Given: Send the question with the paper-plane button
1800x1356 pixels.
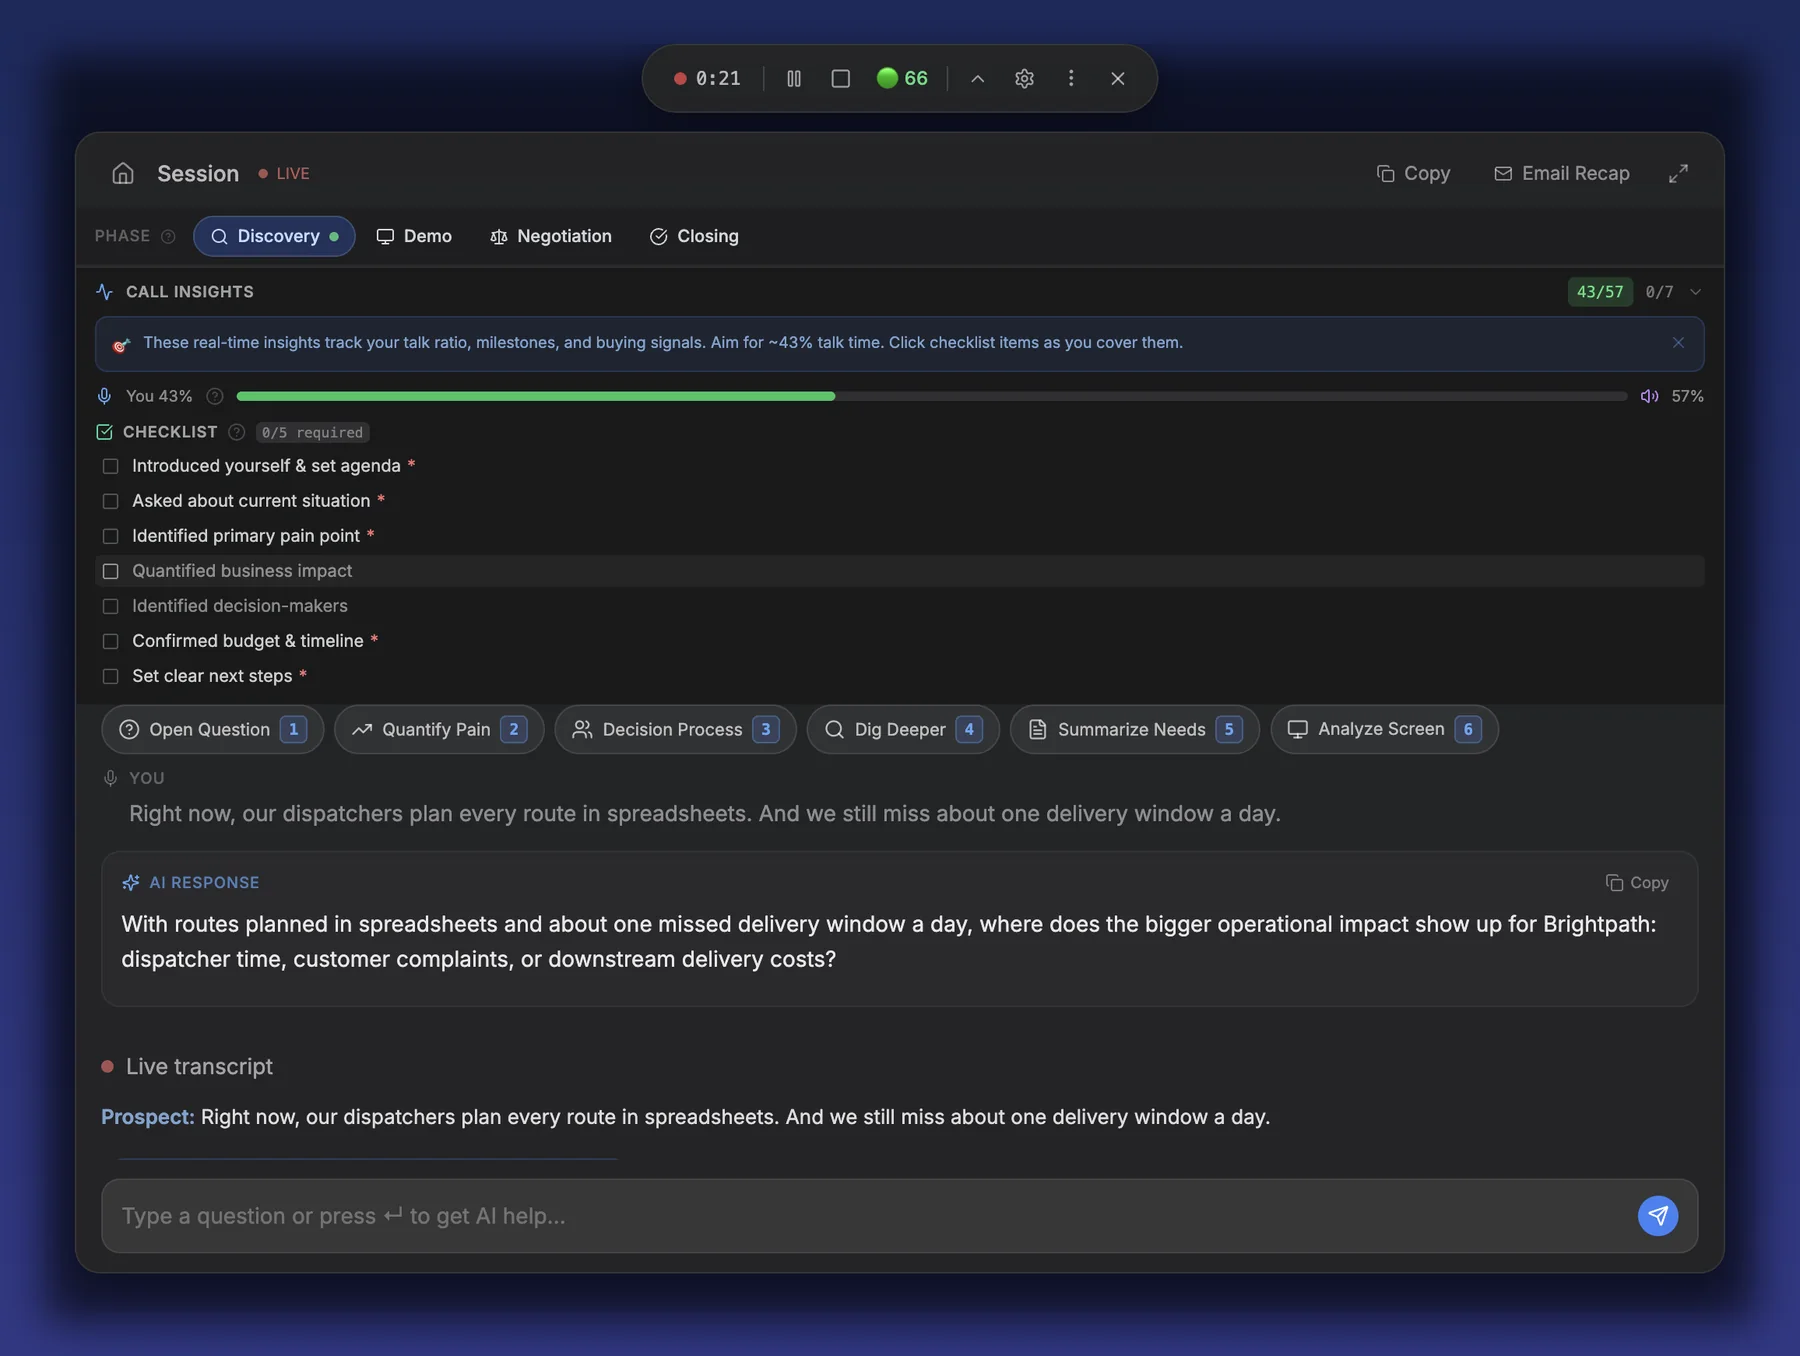Looking at the screenshot, I should point(1658,1216).
